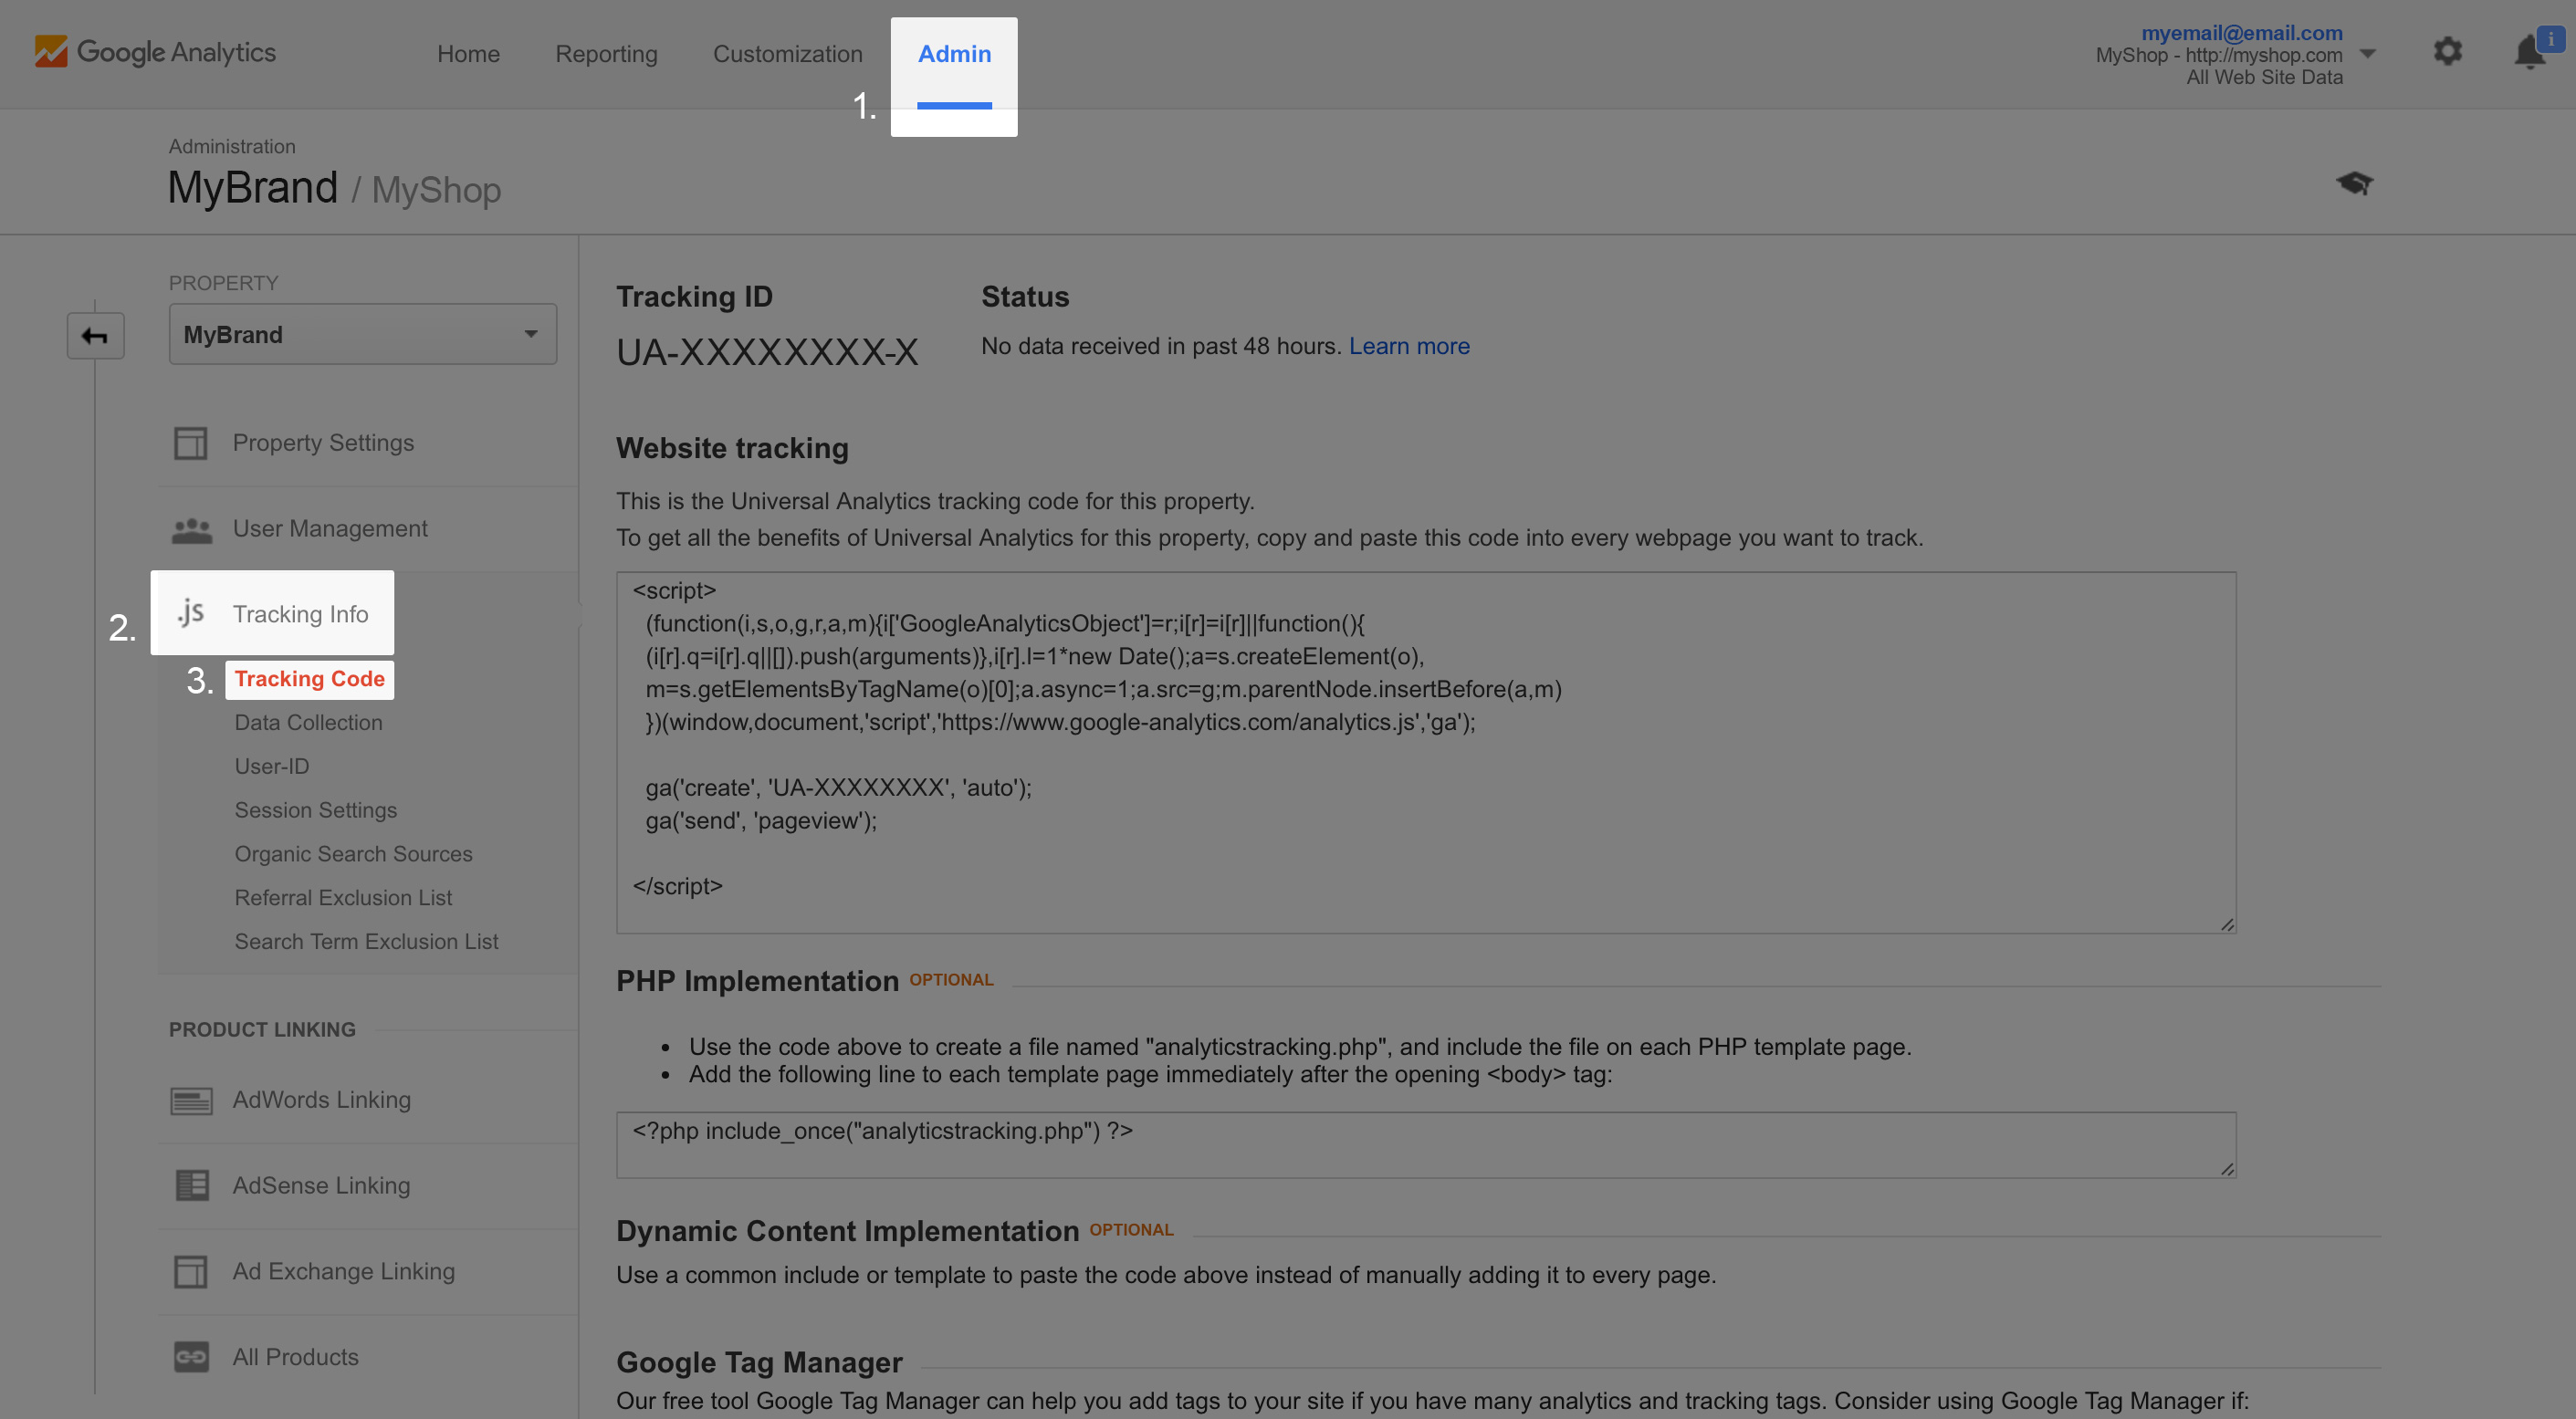This screenshot has height=1419, width=2576.
Task: Click the All Web Site Data text
Action: tap(2264, 78)
